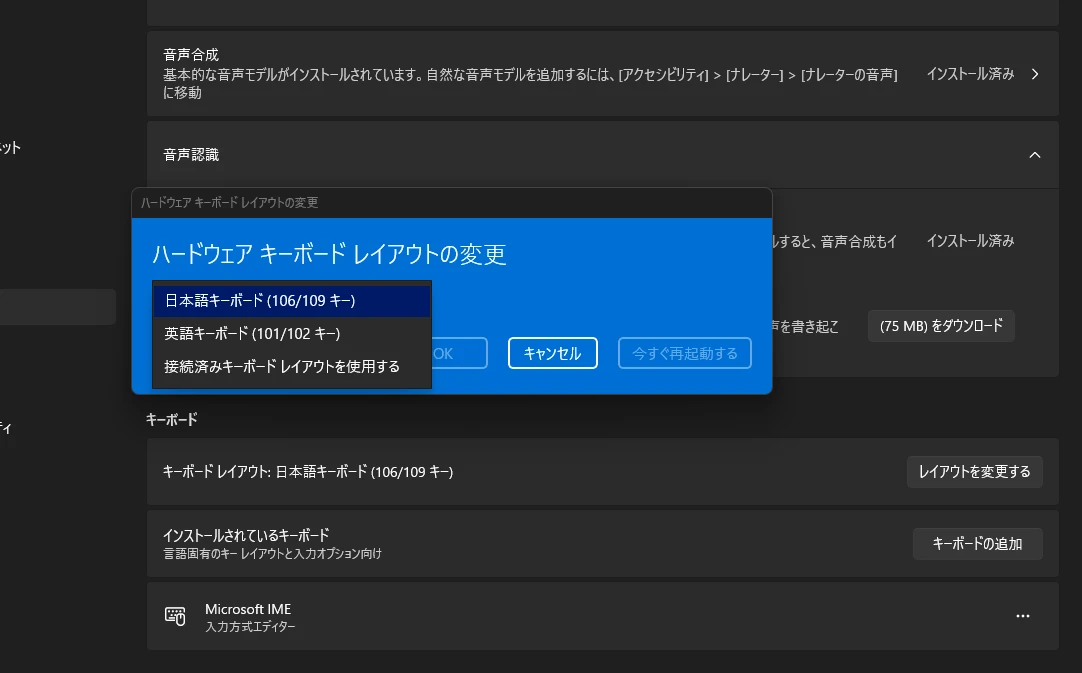Collapse the 音声認識 section using its chevron
The image size is (1082, 673).
tap(1035, 155)
